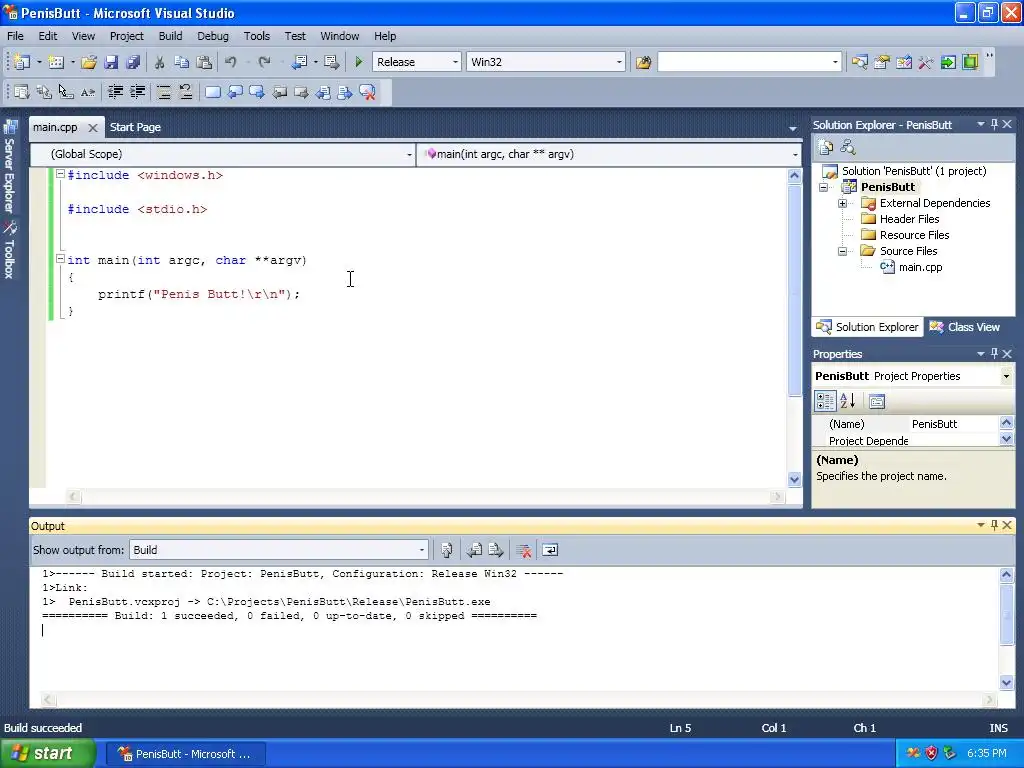The width and height of the screenshot is (1024, 768).
Task: Open the Toolbox side tab
Action: (10, 251)
